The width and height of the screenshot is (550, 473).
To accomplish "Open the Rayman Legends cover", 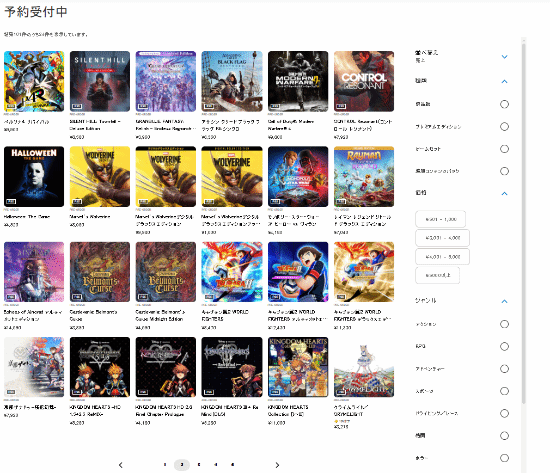I will 364,176.
